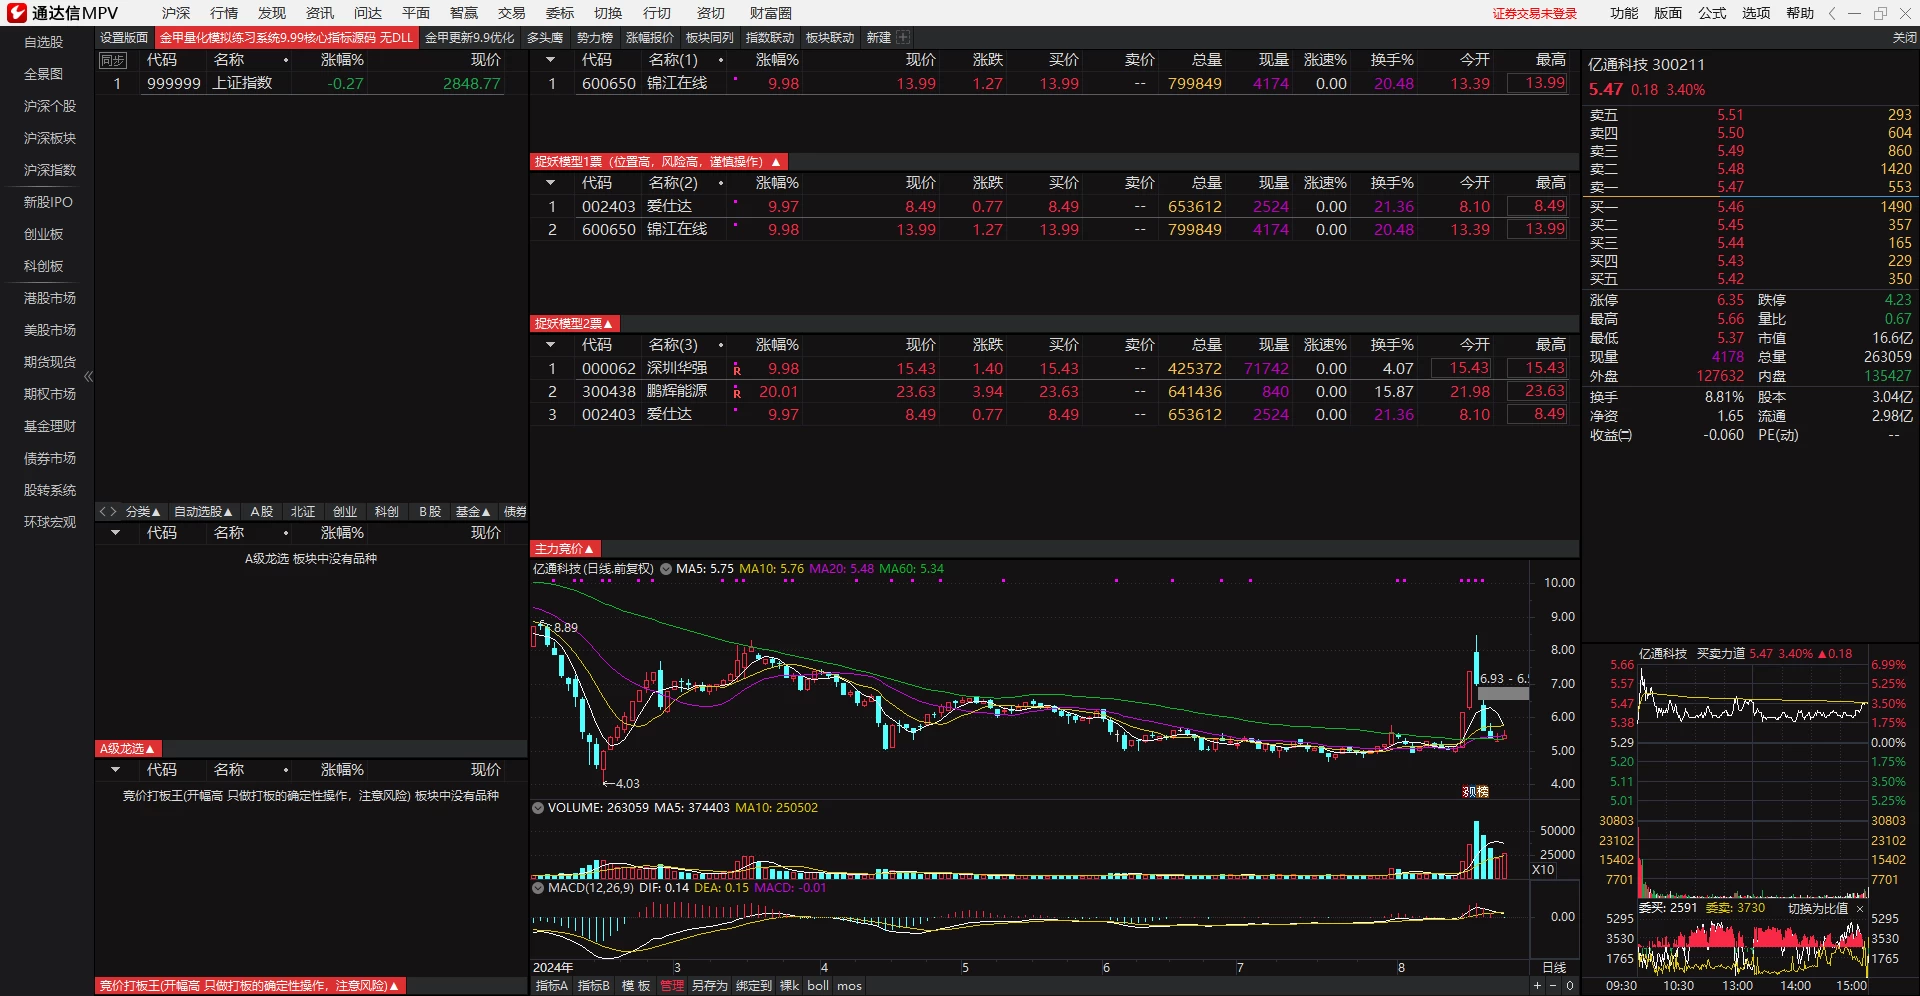This screenshot has height=996, width=1920.
Task: Open MA indicator settings circle icon
Action: click(665, 569)
